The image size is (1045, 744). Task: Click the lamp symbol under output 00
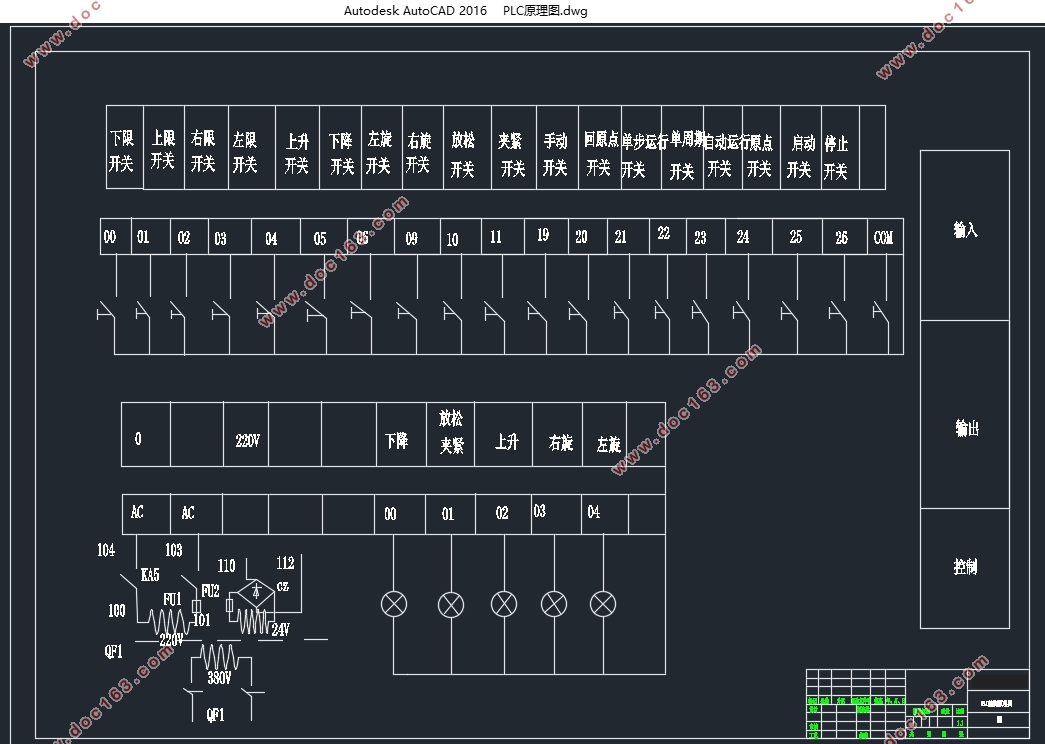point(394,605)
